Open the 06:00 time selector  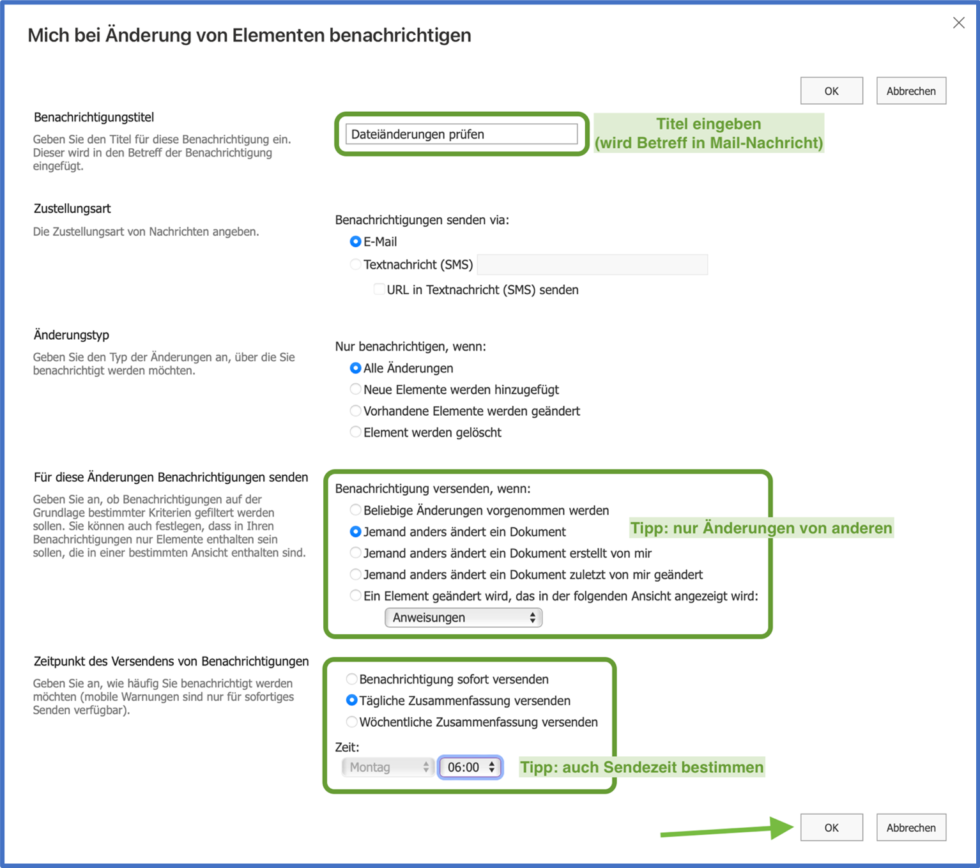pos(470,767)
